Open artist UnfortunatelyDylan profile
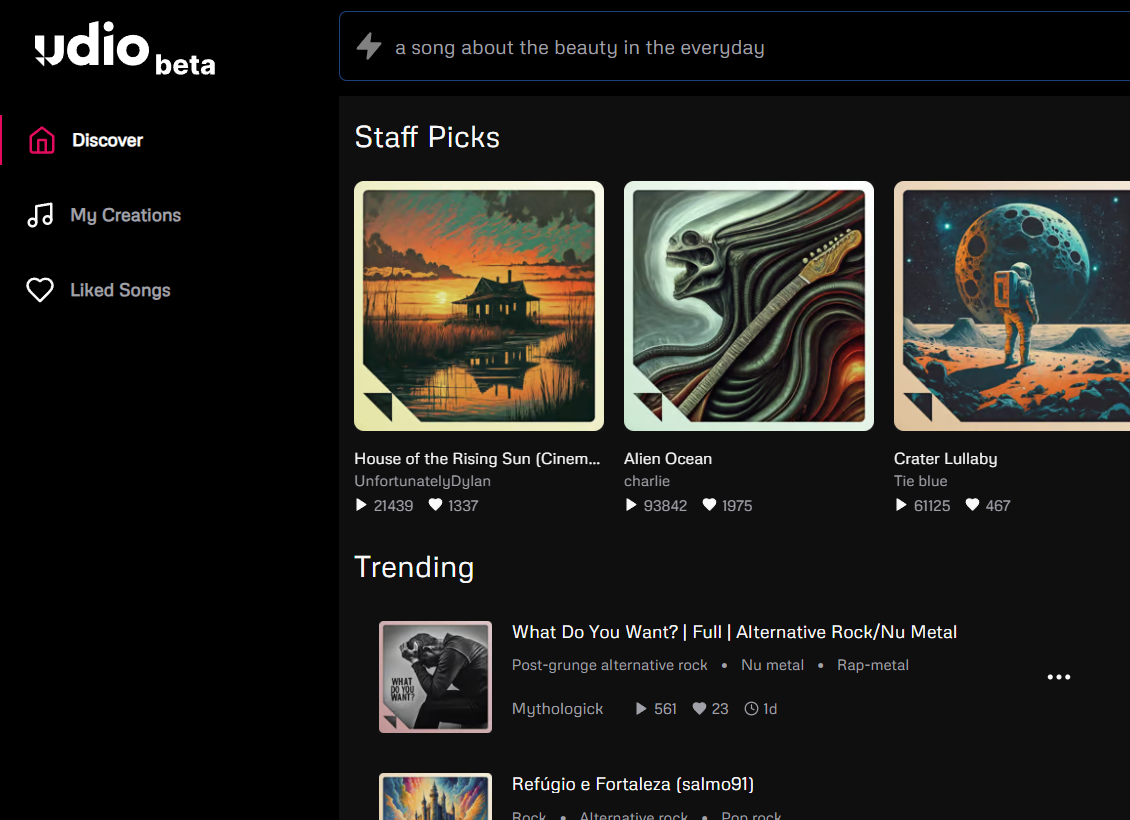Image resolution: width=1130 pixels, height=820 pixels. point(422,481)
